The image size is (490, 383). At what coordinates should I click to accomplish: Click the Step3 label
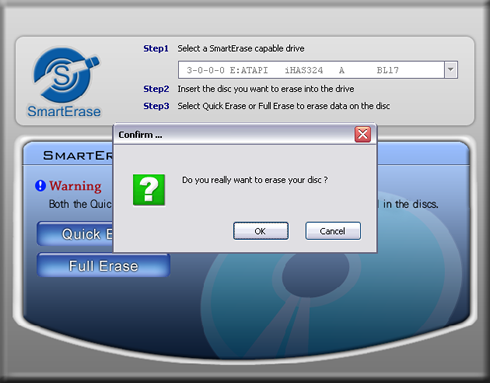pos(156,106)
